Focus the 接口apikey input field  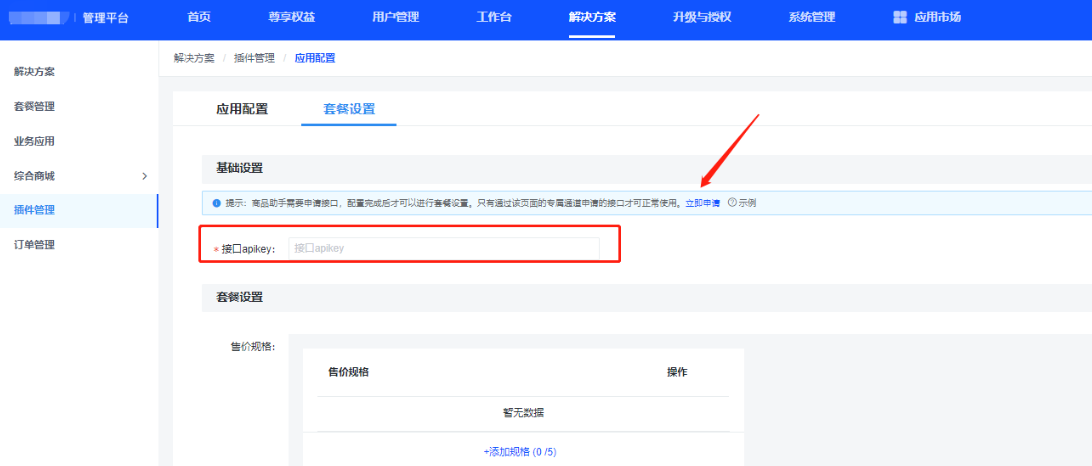tap(443, 248)
